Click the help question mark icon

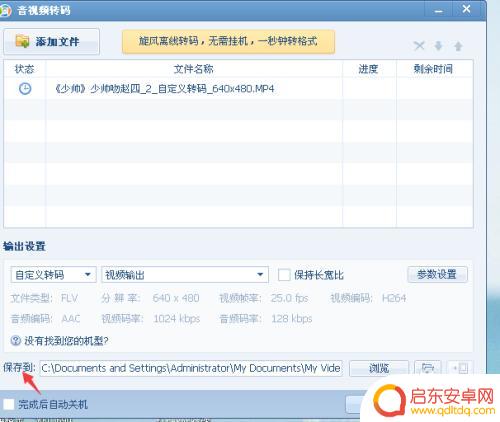tap(16, 340)
